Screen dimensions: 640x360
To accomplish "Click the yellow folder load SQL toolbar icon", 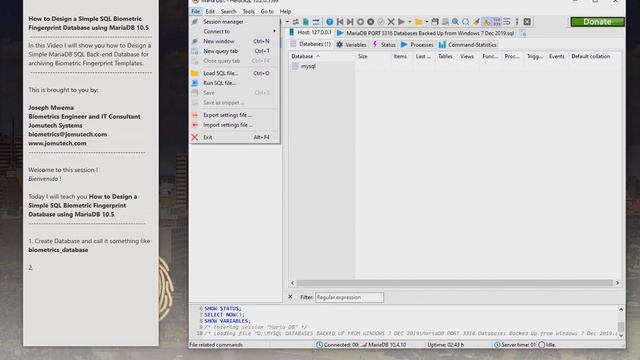I will 418,22.
